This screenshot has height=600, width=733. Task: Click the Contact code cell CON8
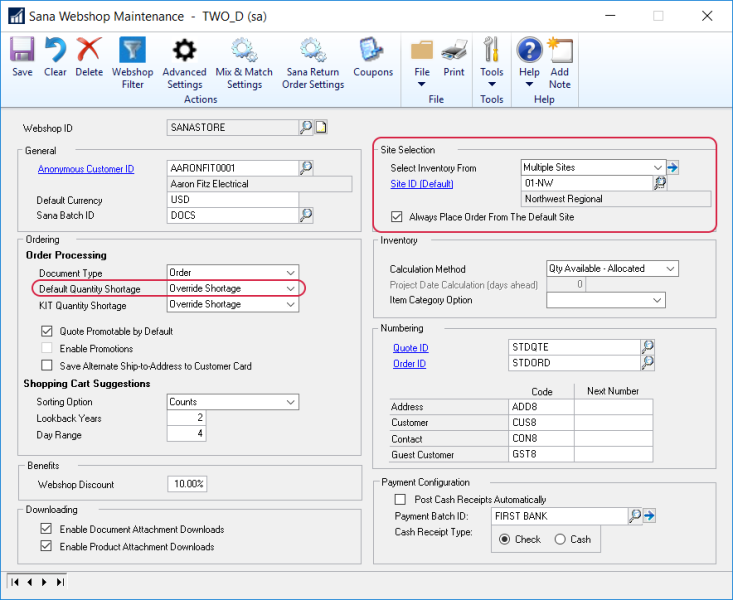click(541, 438)
